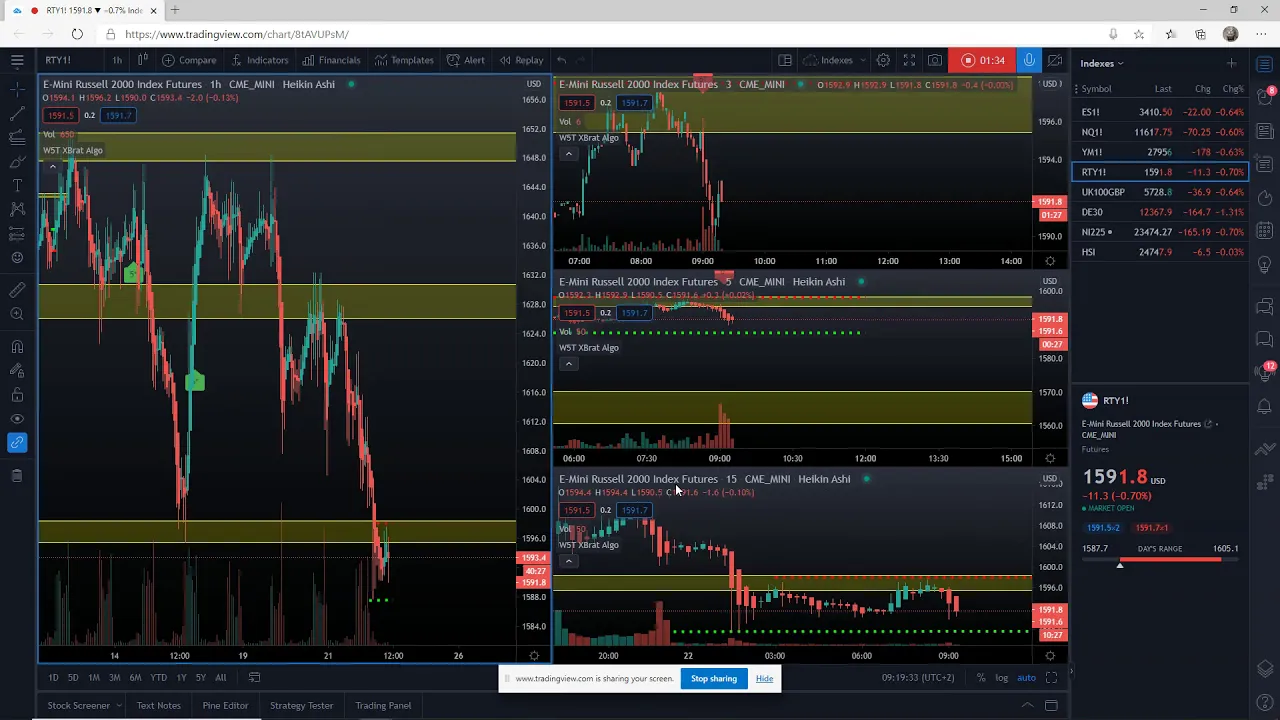Toggle the auto scale button
The height and width of the screenshot is (720, 1280).
point(1026,678)
